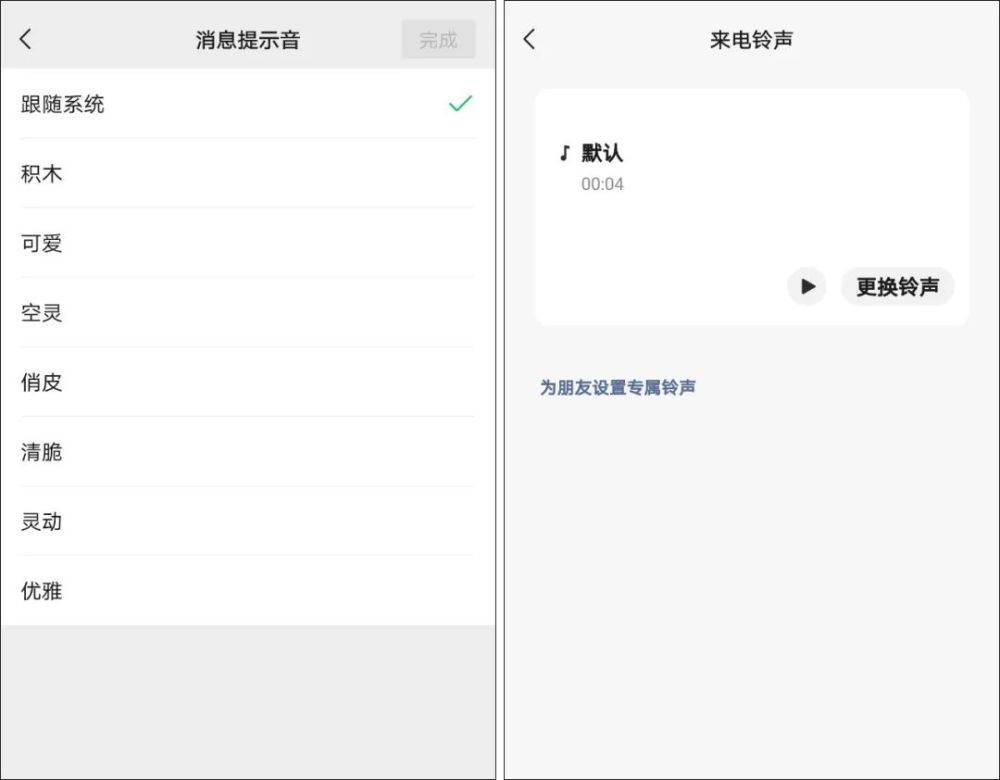Select the 俏皮 notification sound

[247, 382]
